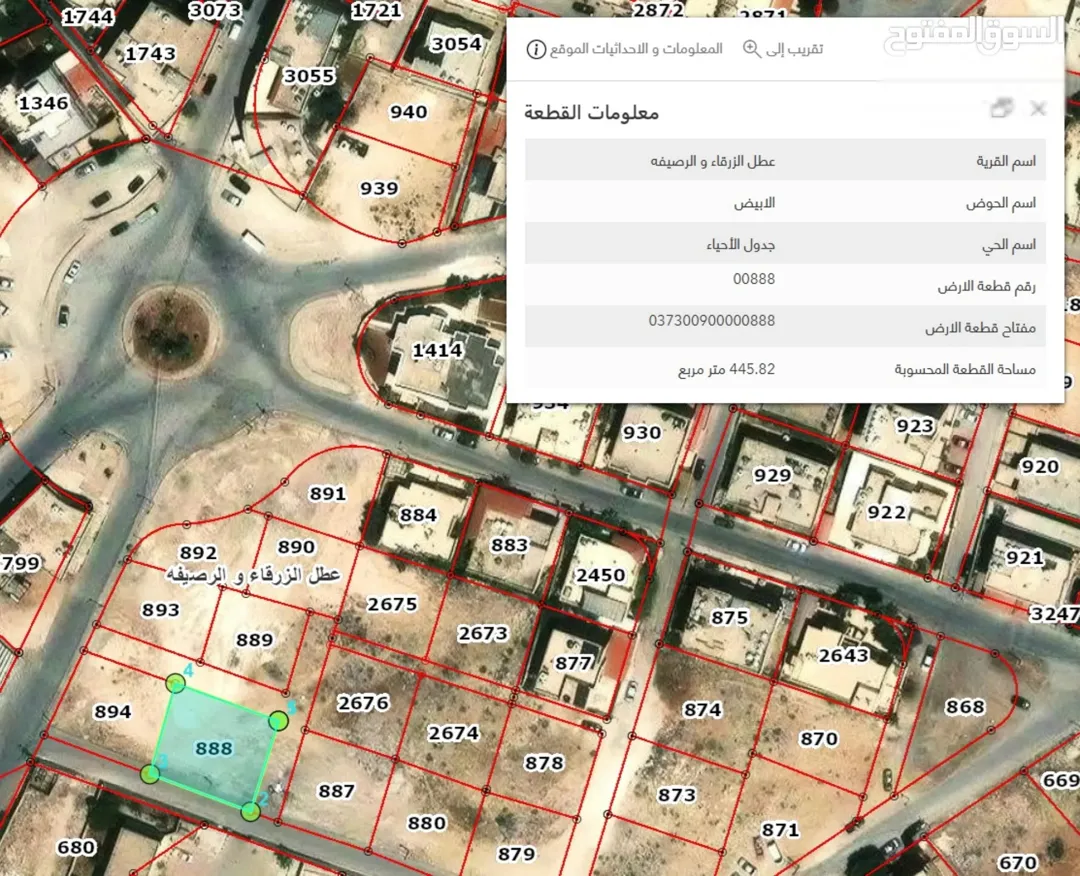Click neighborhood value جدول الأحياء

pos(740,244)
